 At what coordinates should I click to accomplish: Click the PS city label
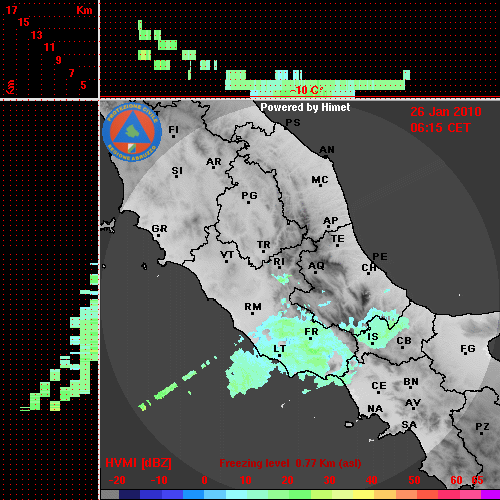(293, 123)
